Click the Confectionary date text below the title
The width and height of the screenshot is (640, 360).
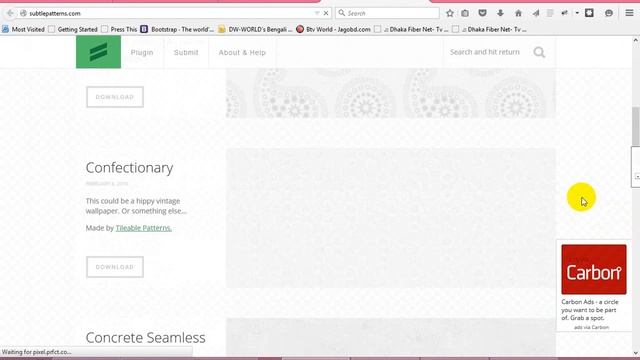tap(107, 184)
